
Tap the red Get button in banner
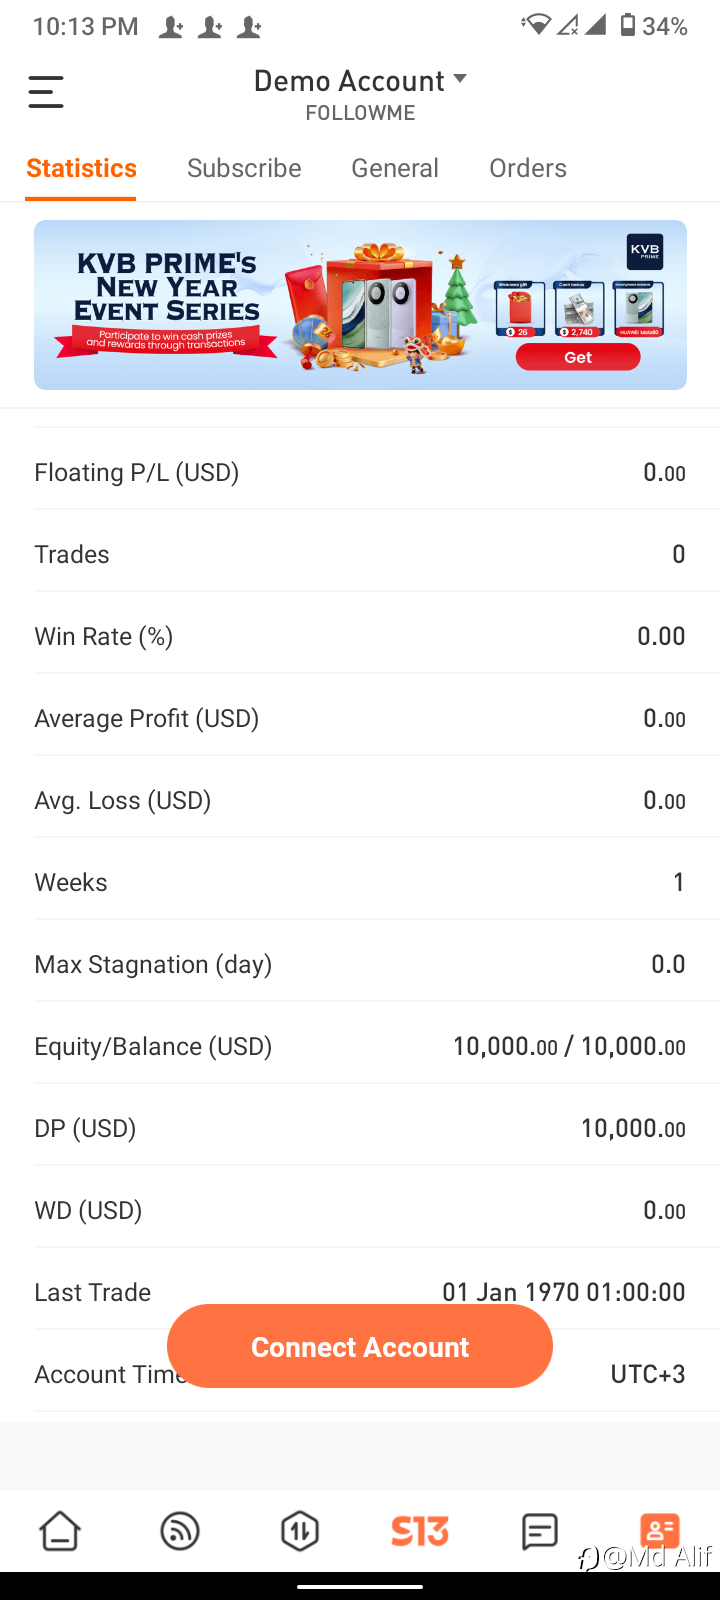578,357
